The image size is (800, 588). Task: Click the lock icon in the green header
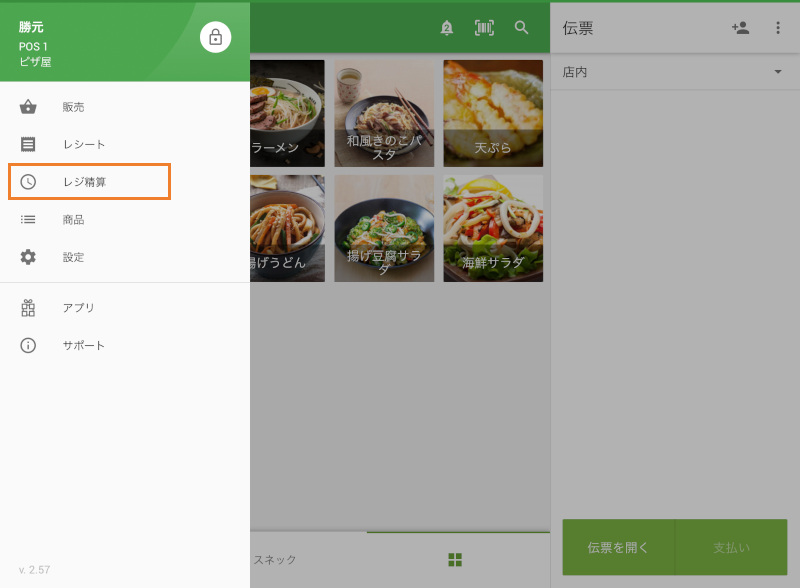pos(216,35)
